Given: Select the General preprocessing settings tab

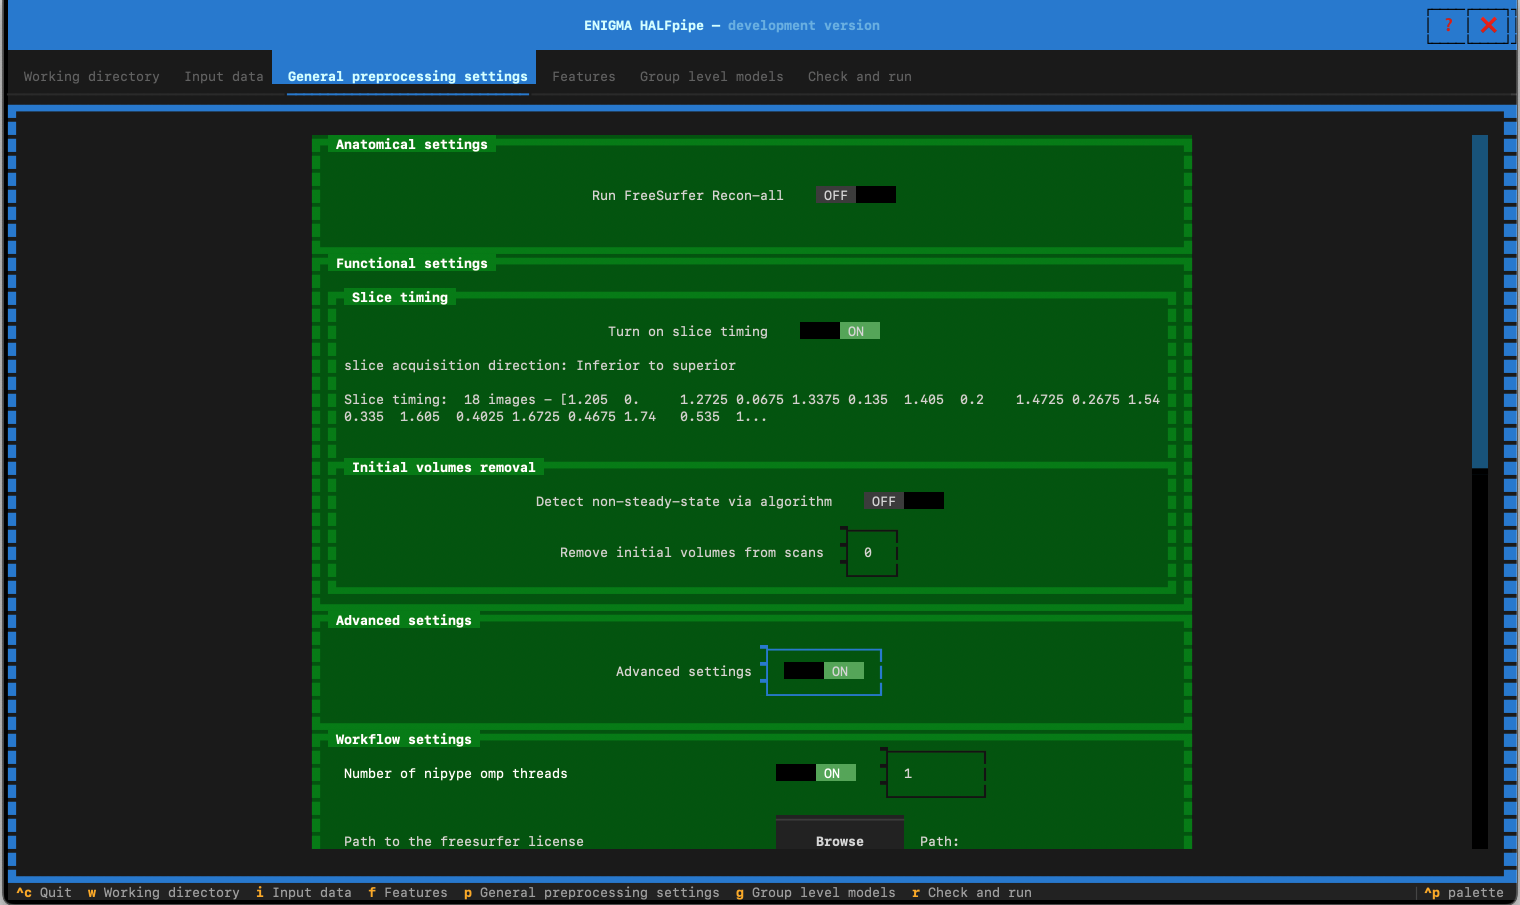Looking at the screenshot, I should [407, 76].
